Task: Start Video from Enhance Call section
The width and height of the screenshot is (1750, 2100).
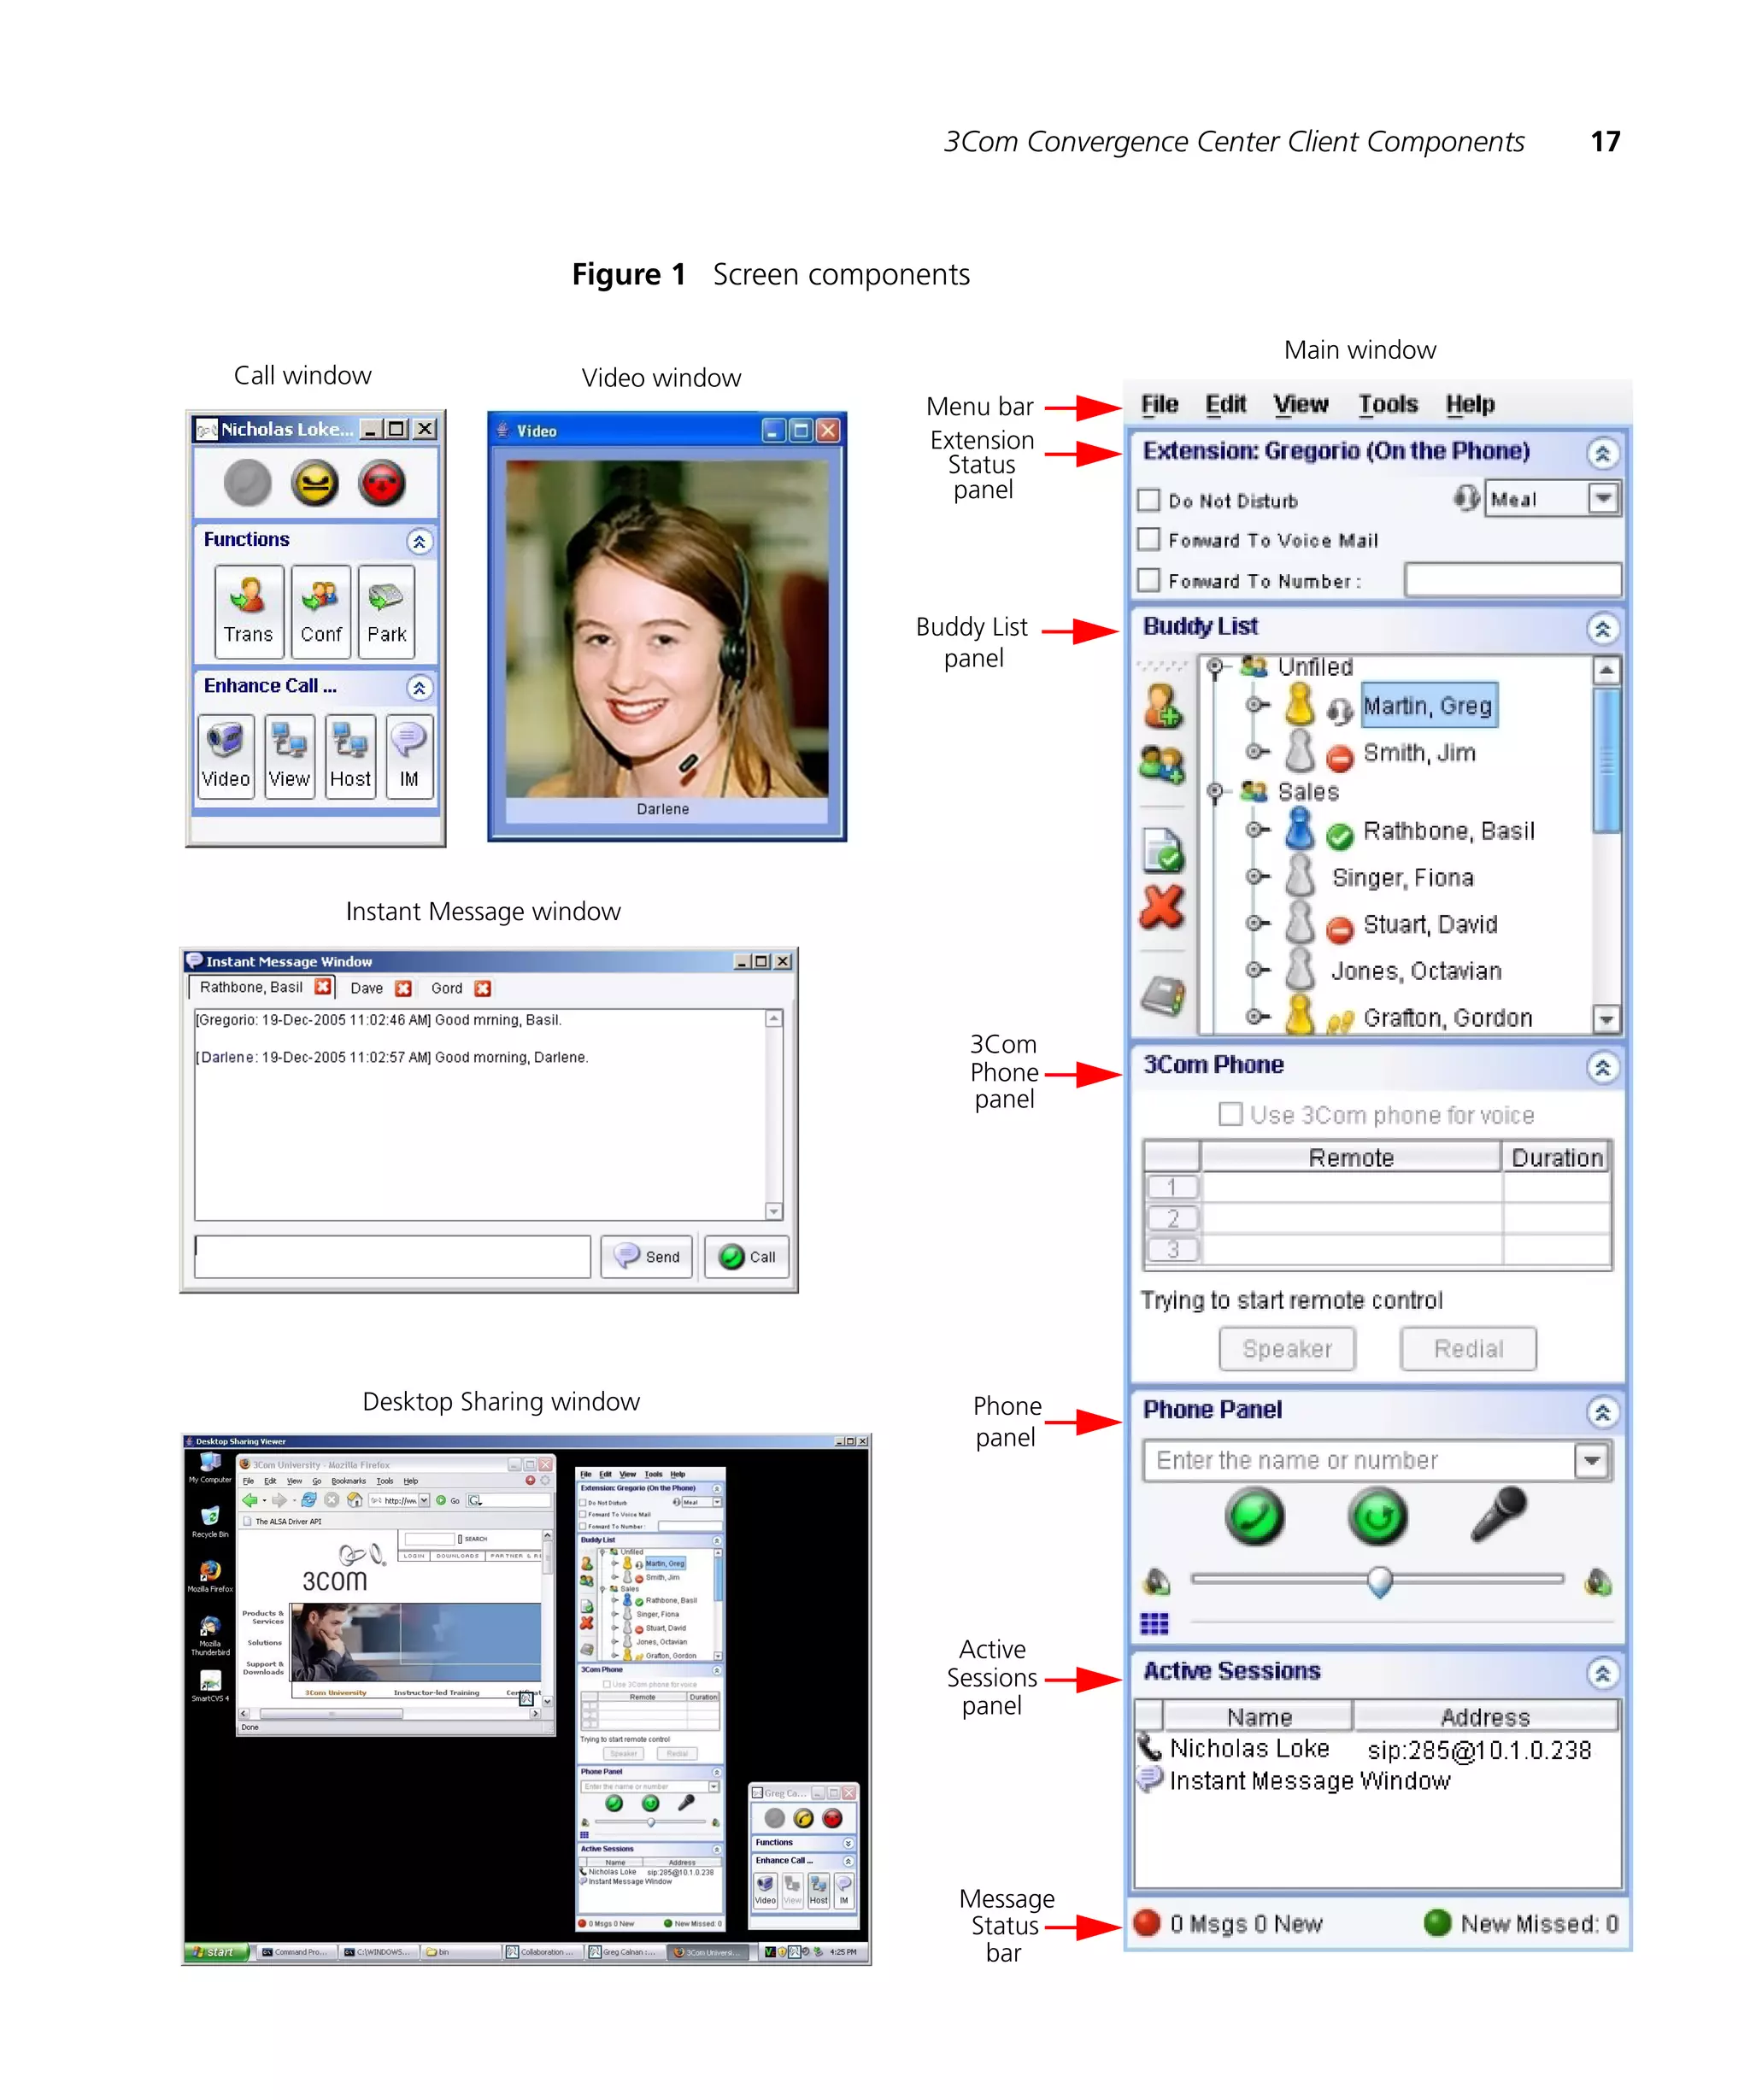Action: (225, 756)
